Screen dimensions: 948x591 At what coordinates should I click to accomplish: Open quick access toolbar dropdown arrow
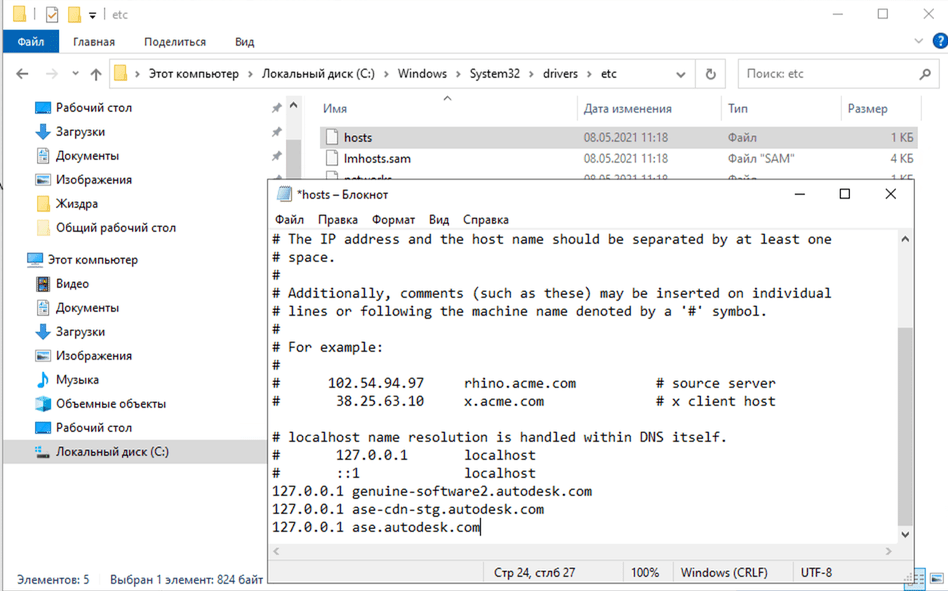tap(93, 15)
